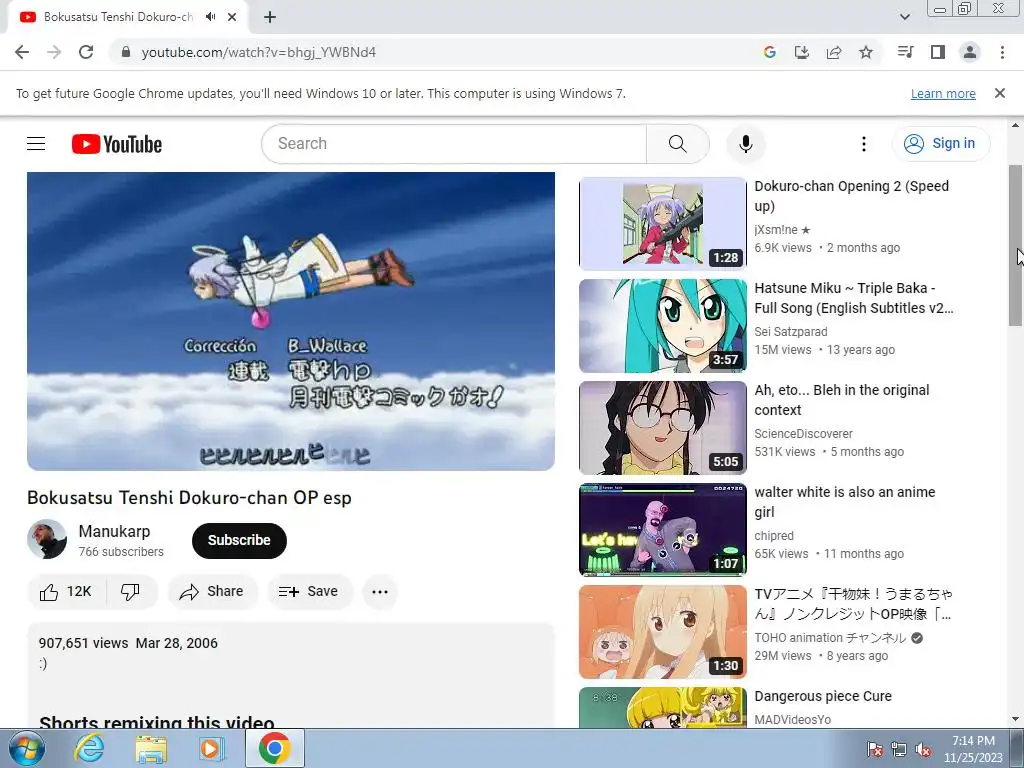Open Google icon in address bar
This screenshot has width=1024, height=768.
click(x=769, y=52)
